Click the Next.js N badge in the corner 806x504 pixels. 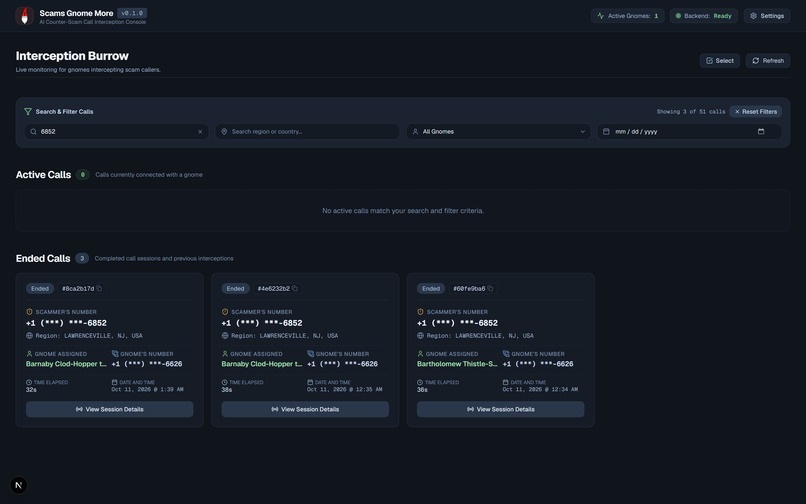pyautogui.click(x=19, y=485)
